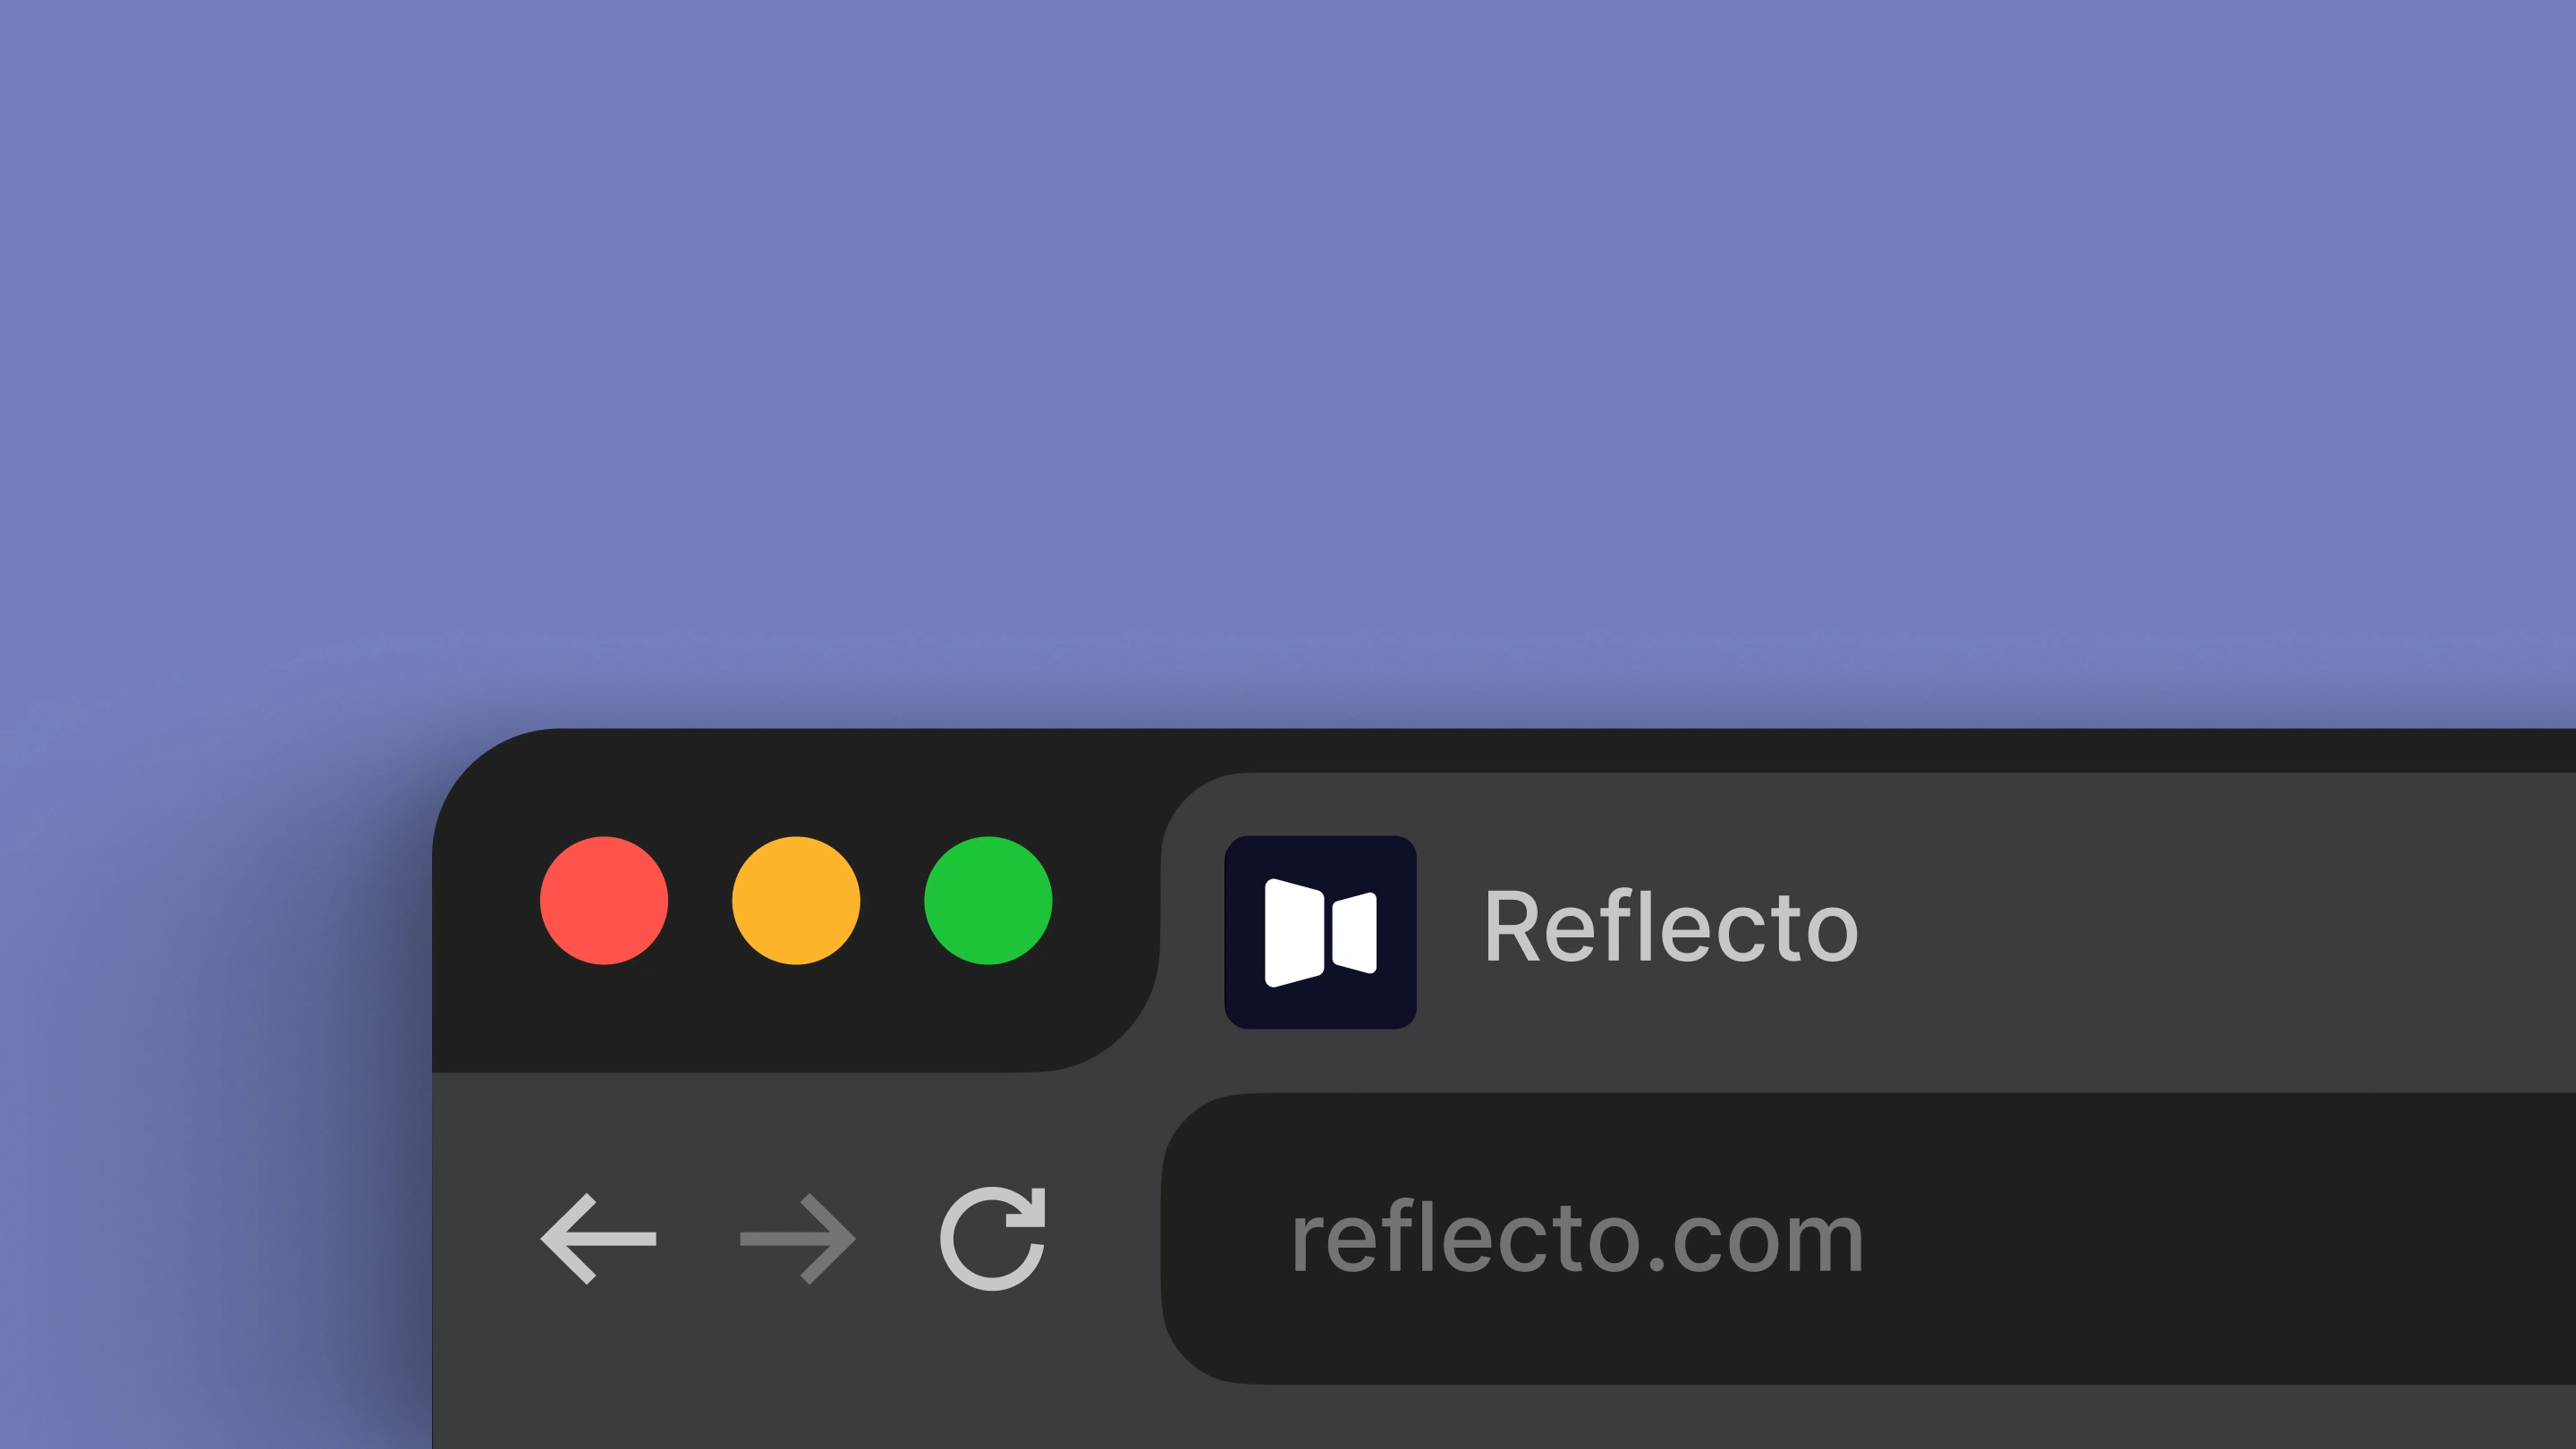2576x1449 pixels.
Task: Click the title bar area left of the red button
Action: pos(487,900)
